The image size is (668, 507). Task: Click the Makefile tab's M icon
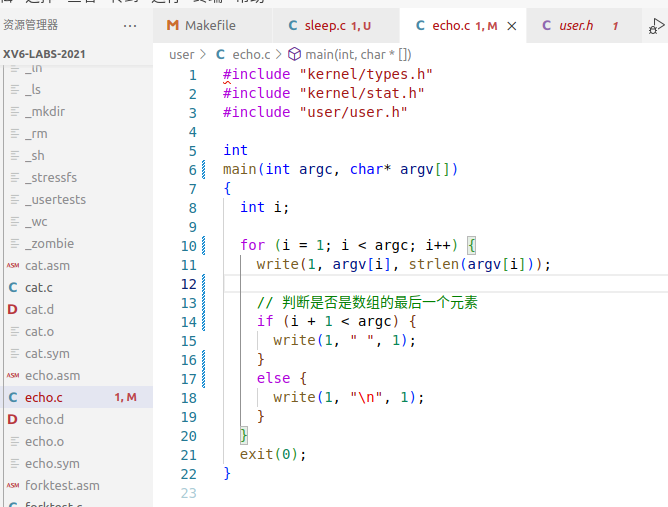coord(173,25)
